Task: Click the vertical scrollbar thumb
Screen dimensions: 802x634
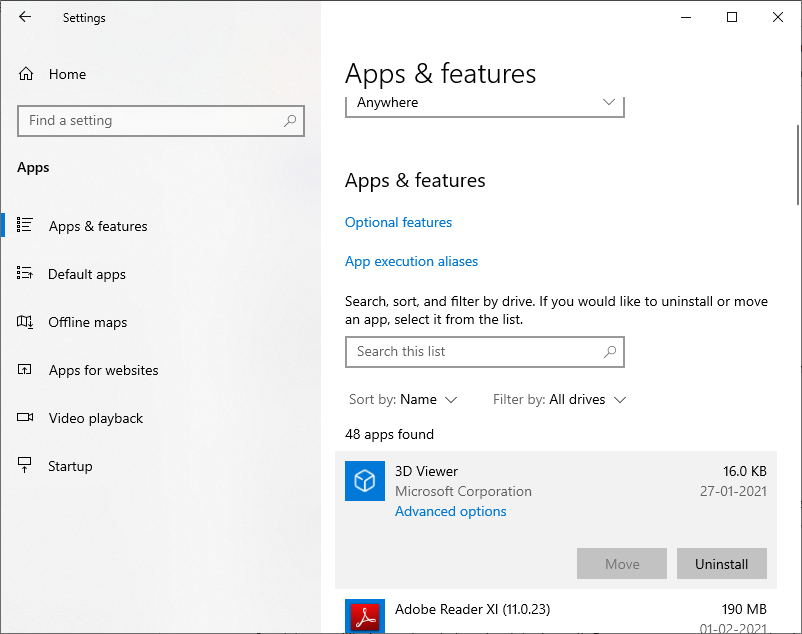Action: pyautogui.click(x=798, y=165)
